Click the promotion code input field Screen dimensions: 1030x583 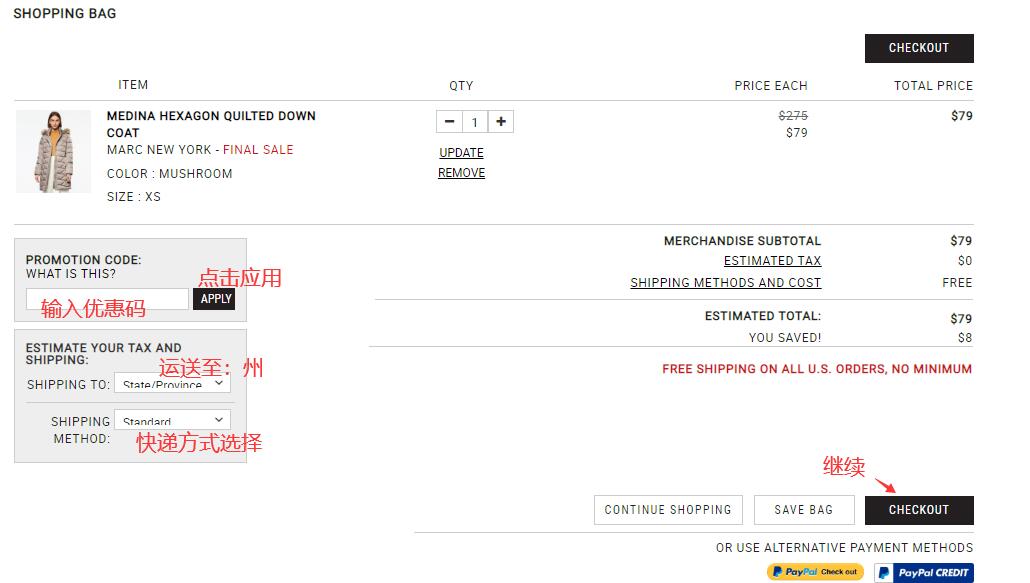(107, 298)
